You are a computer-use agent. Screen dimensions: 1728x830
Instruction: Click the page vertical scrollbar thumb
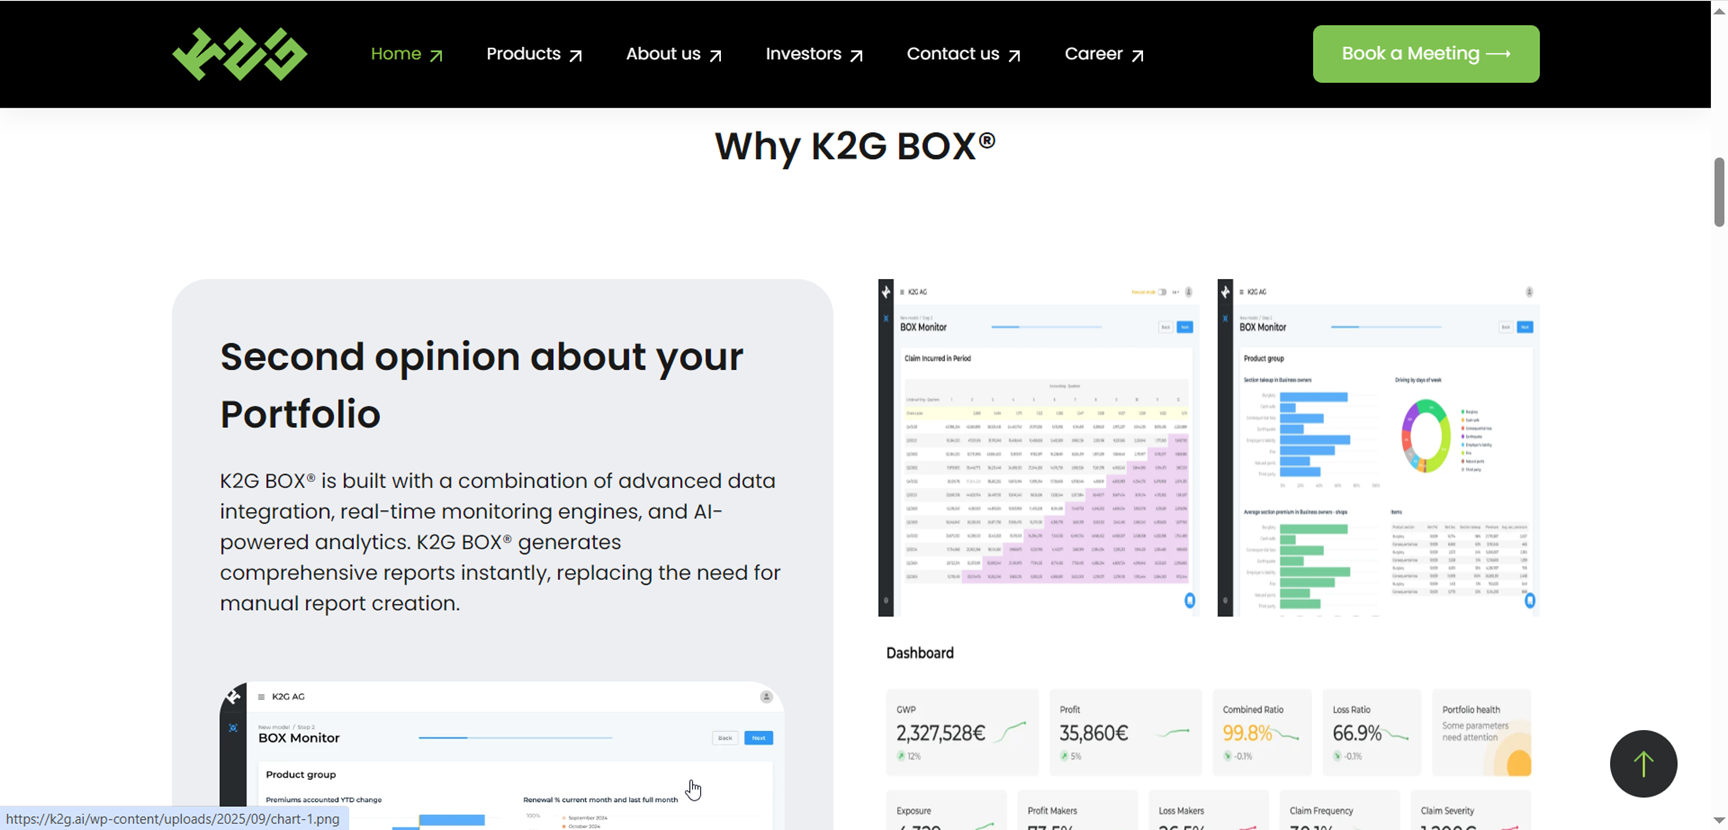(1719, 192)
